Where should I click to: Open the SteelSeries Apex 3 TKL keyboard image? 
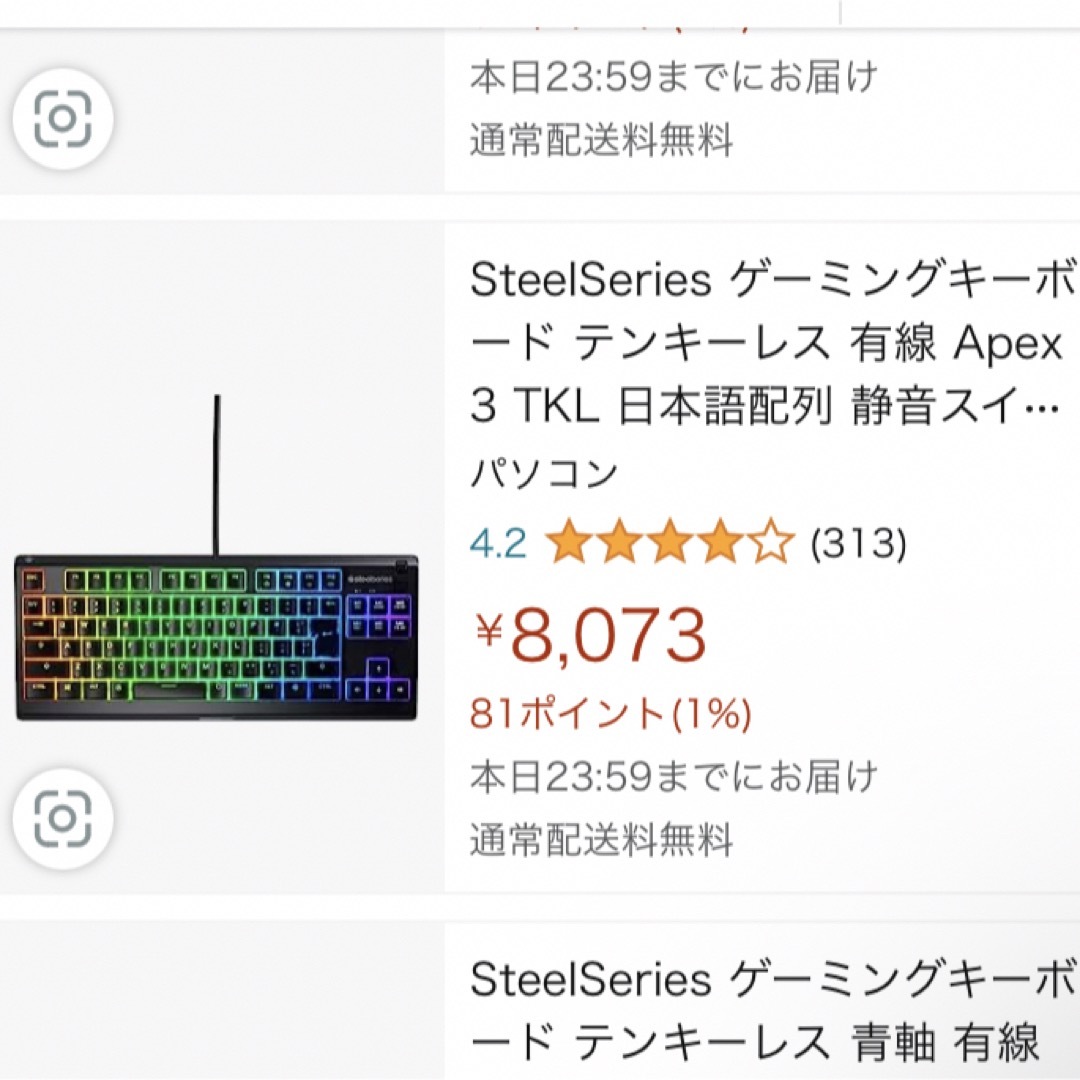point(216,558)
